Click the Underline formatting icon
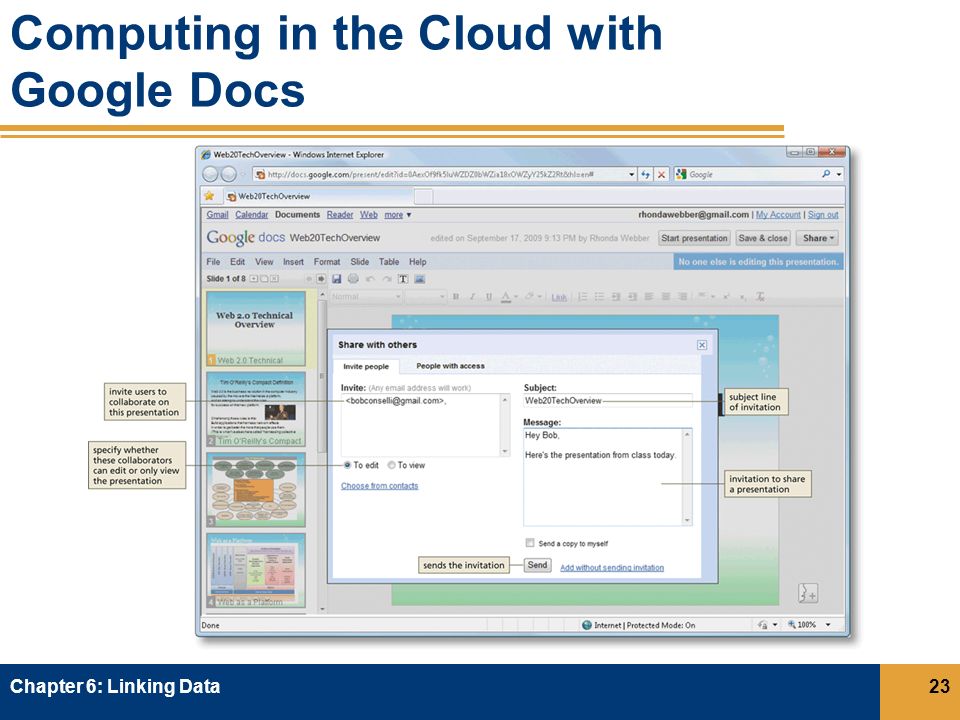Image resolution: width=960 pixels, height=720 pixels. point(489,296)
